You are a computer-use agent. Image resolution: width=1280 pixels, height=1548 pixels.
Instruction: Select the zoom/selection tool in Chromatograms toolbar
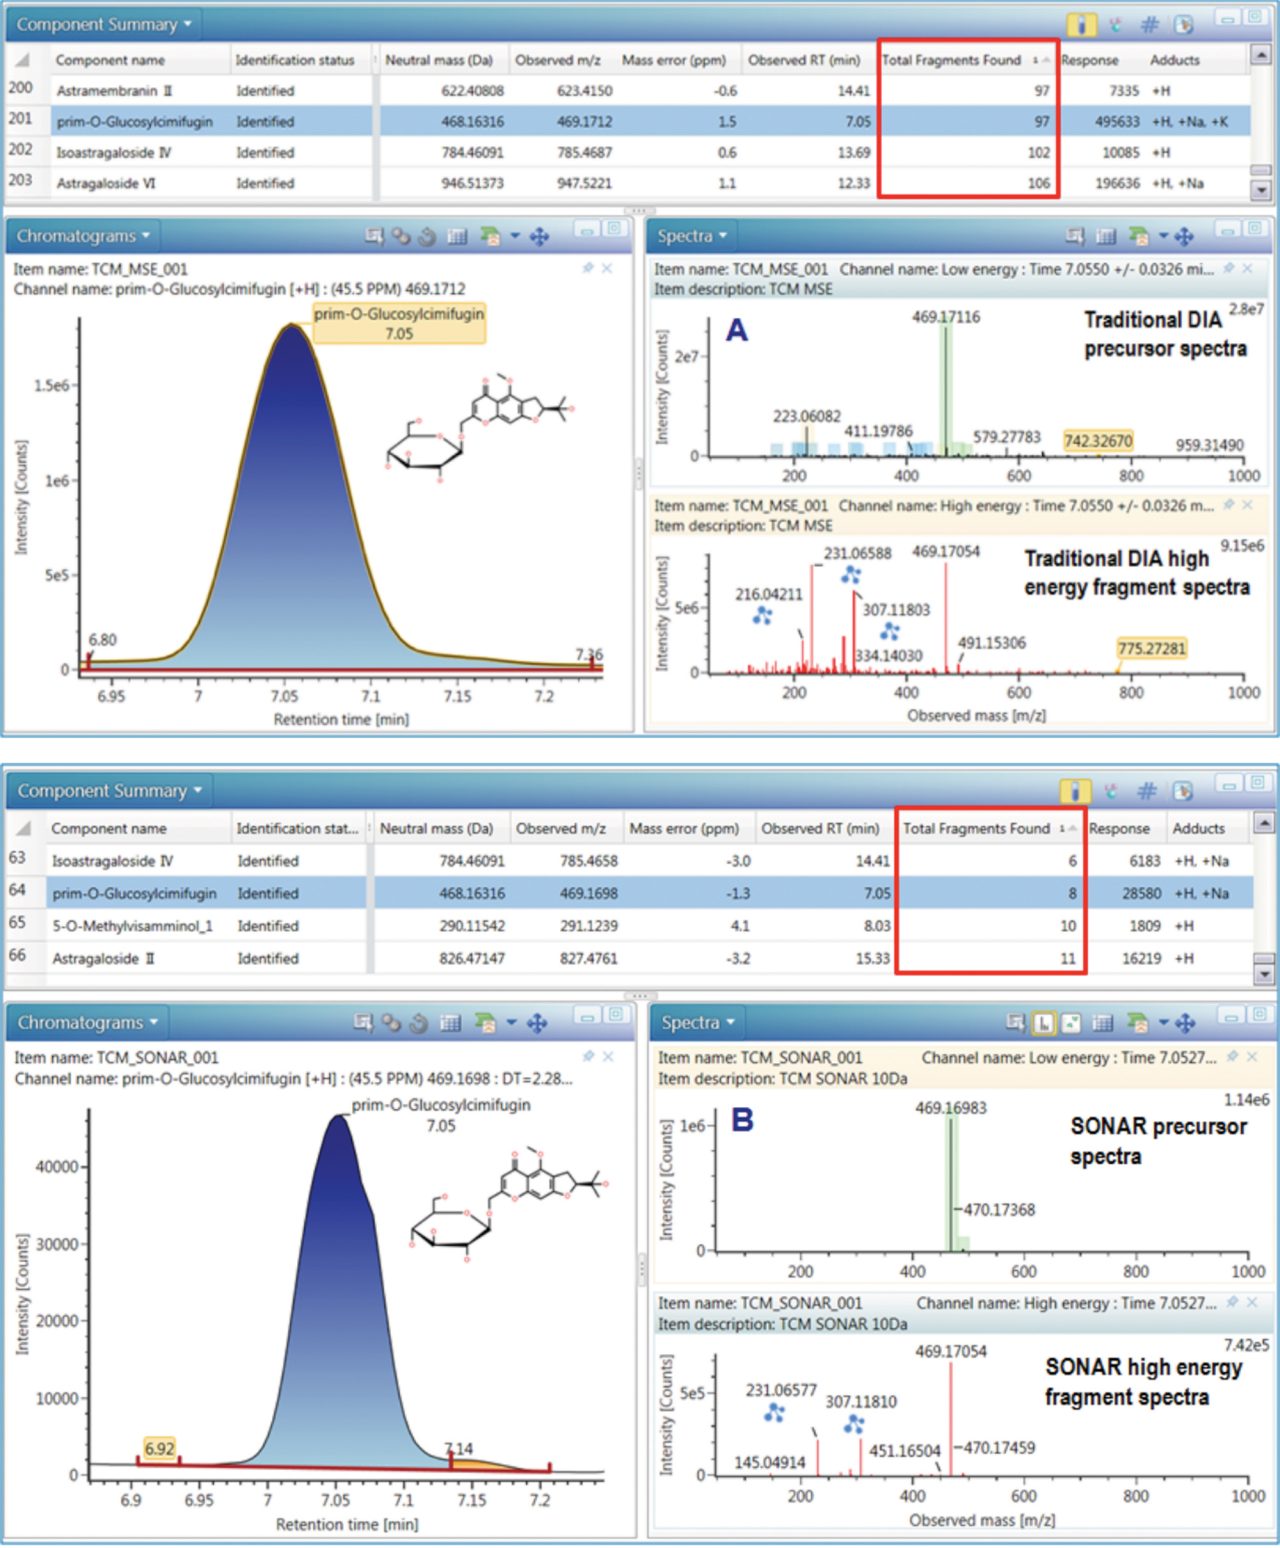click(375, 237)
